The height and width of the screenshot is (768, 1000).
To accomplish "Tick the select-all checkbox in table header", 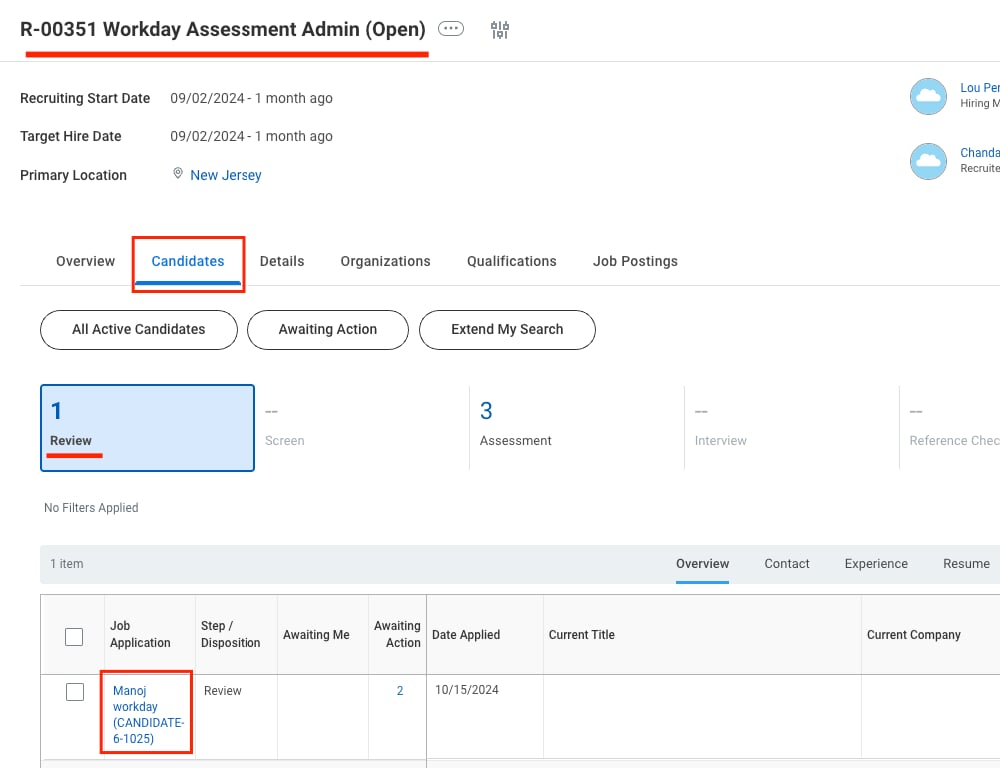I will (74, 637).
